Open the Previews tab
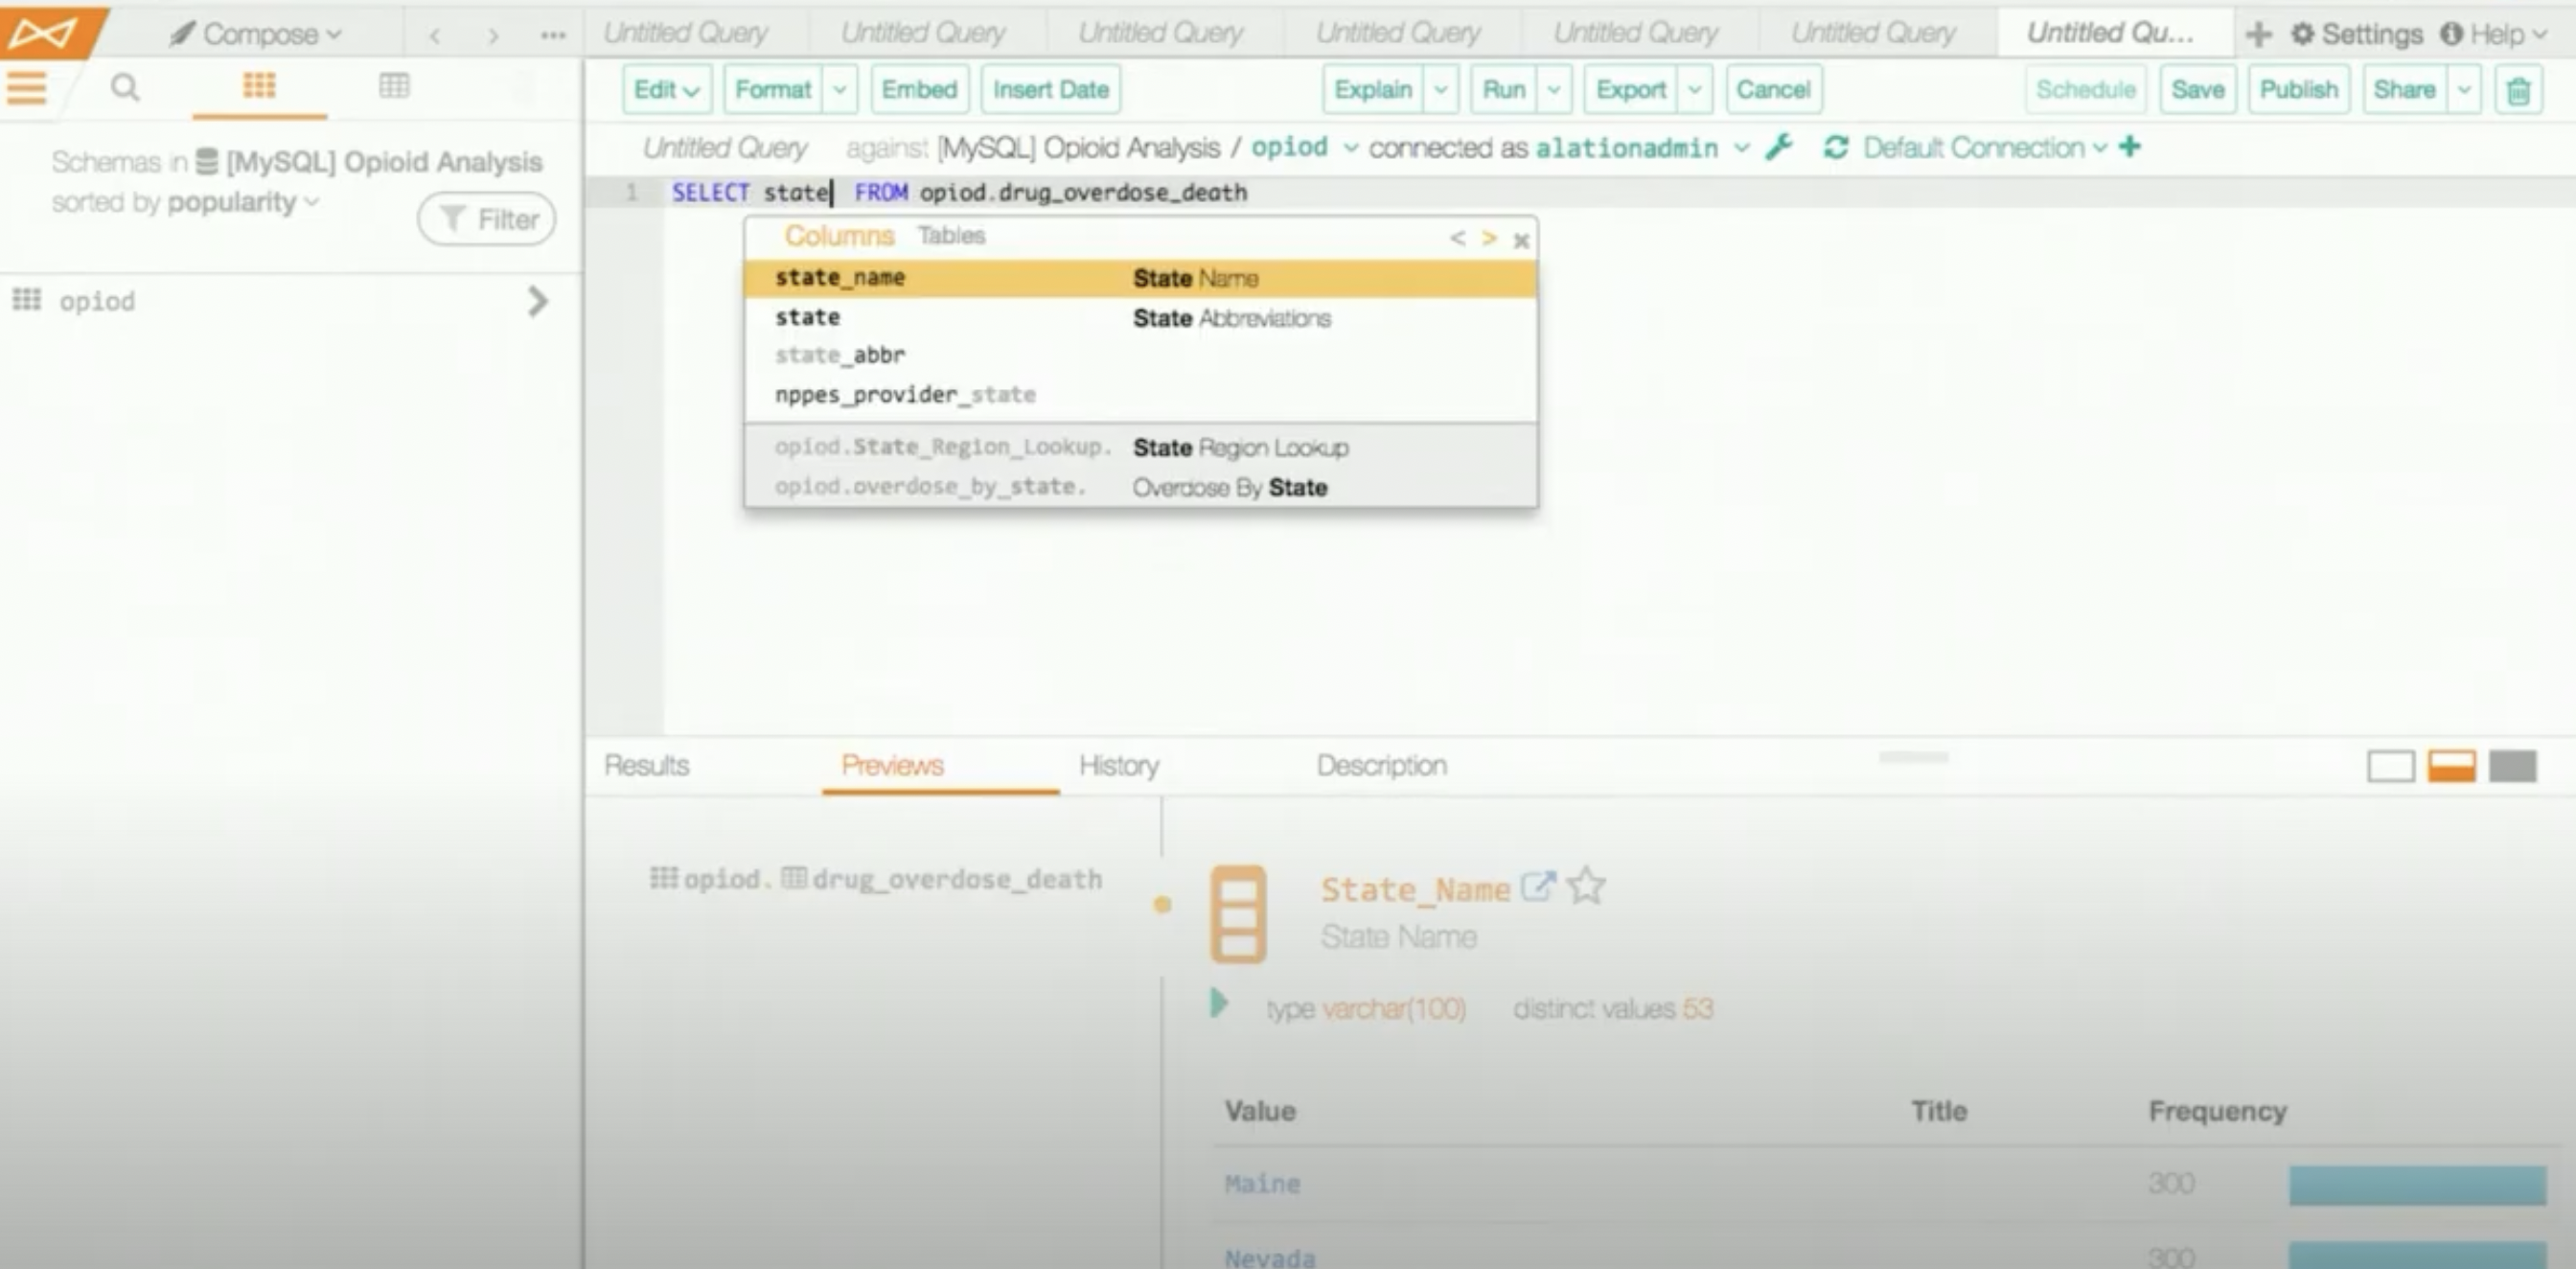Image resolution: width=2576 pixels, height=1269 pixels. 892,765
